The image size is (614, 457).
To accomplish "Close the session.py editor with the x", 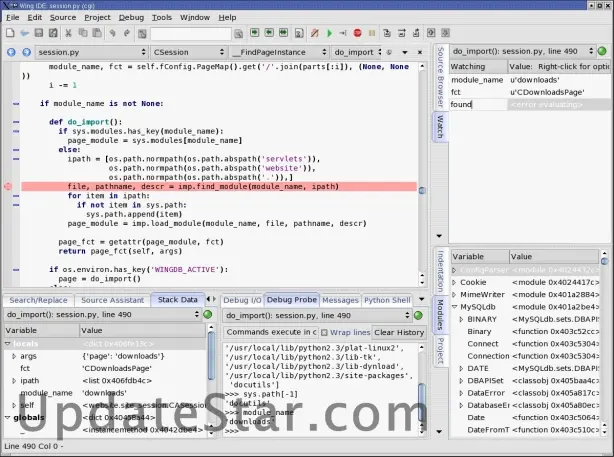I will pyautogui.click(x=420, y=52).
